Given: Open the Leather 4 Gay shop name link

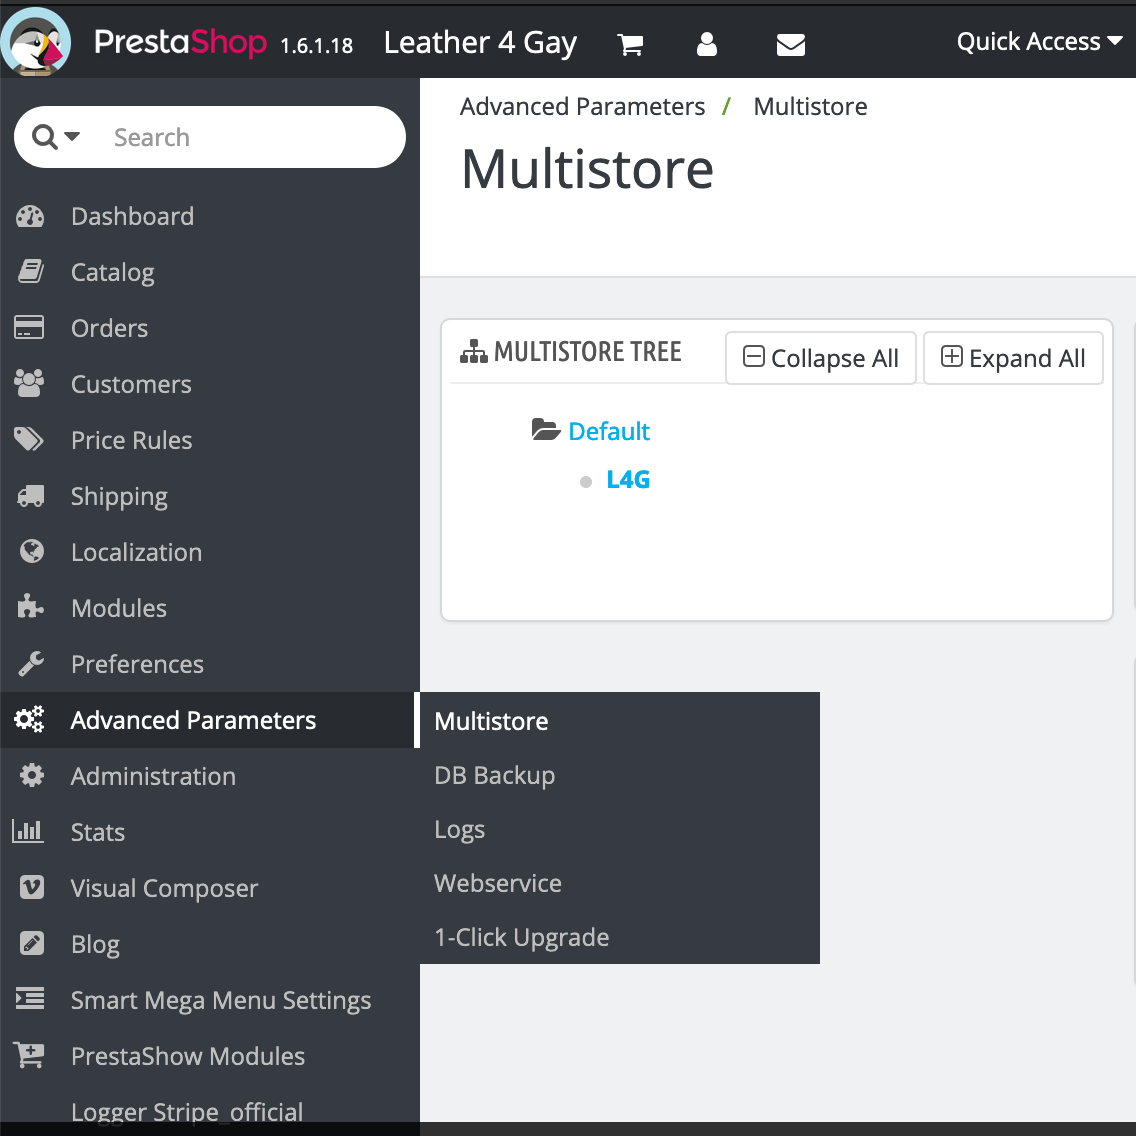Looking at the screenshot, I should [x=480, y=43].
